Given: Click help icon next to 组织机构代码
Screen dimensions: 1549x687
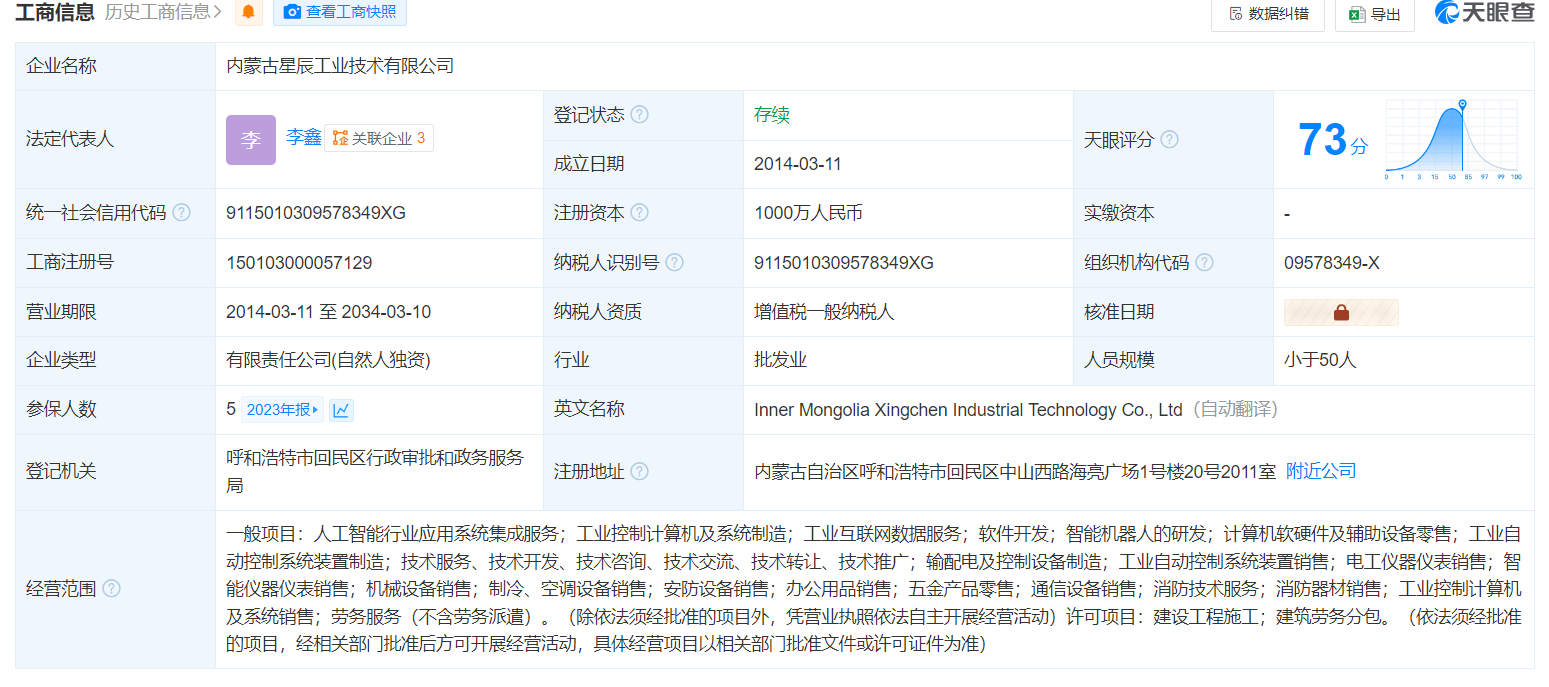Looking at the screenshot, I should point(1205,263).
